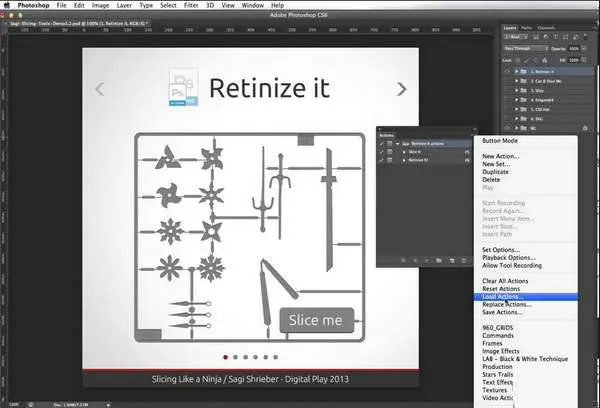Expand the BG layer group

click(x=517, y=129)
